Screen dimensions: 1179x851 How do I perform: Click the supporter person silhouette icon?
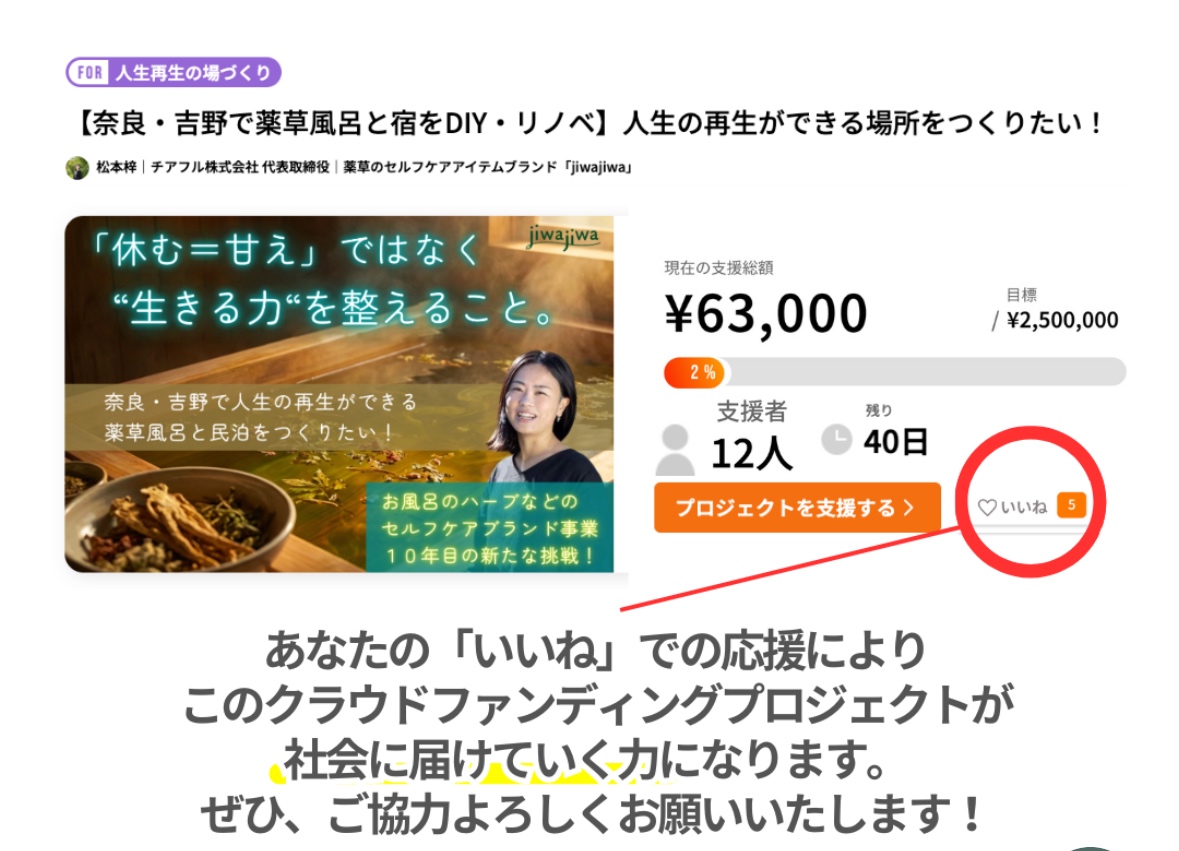coord(674,450)
